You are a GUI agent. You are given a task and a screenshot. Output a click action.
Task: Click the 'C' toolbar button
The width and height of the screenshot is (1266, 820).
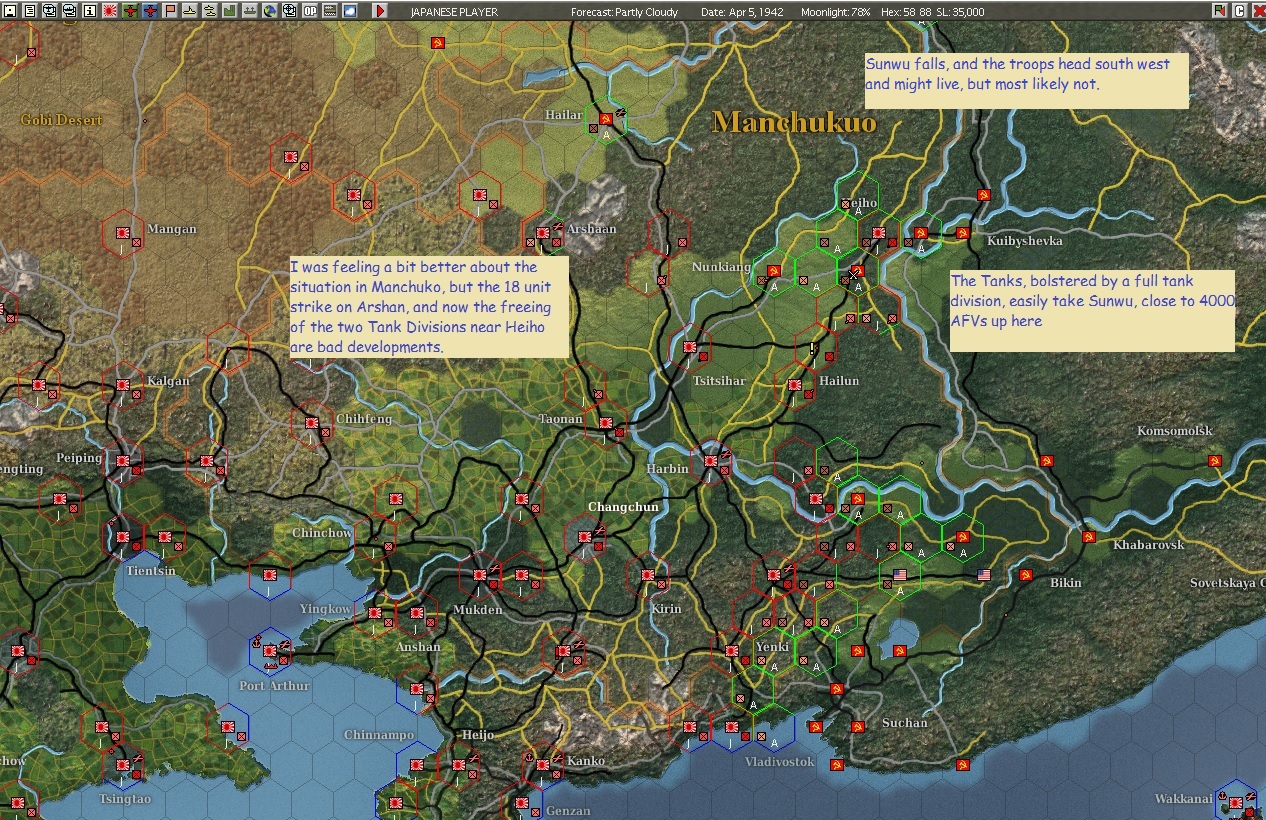[x=1239, y=11]
